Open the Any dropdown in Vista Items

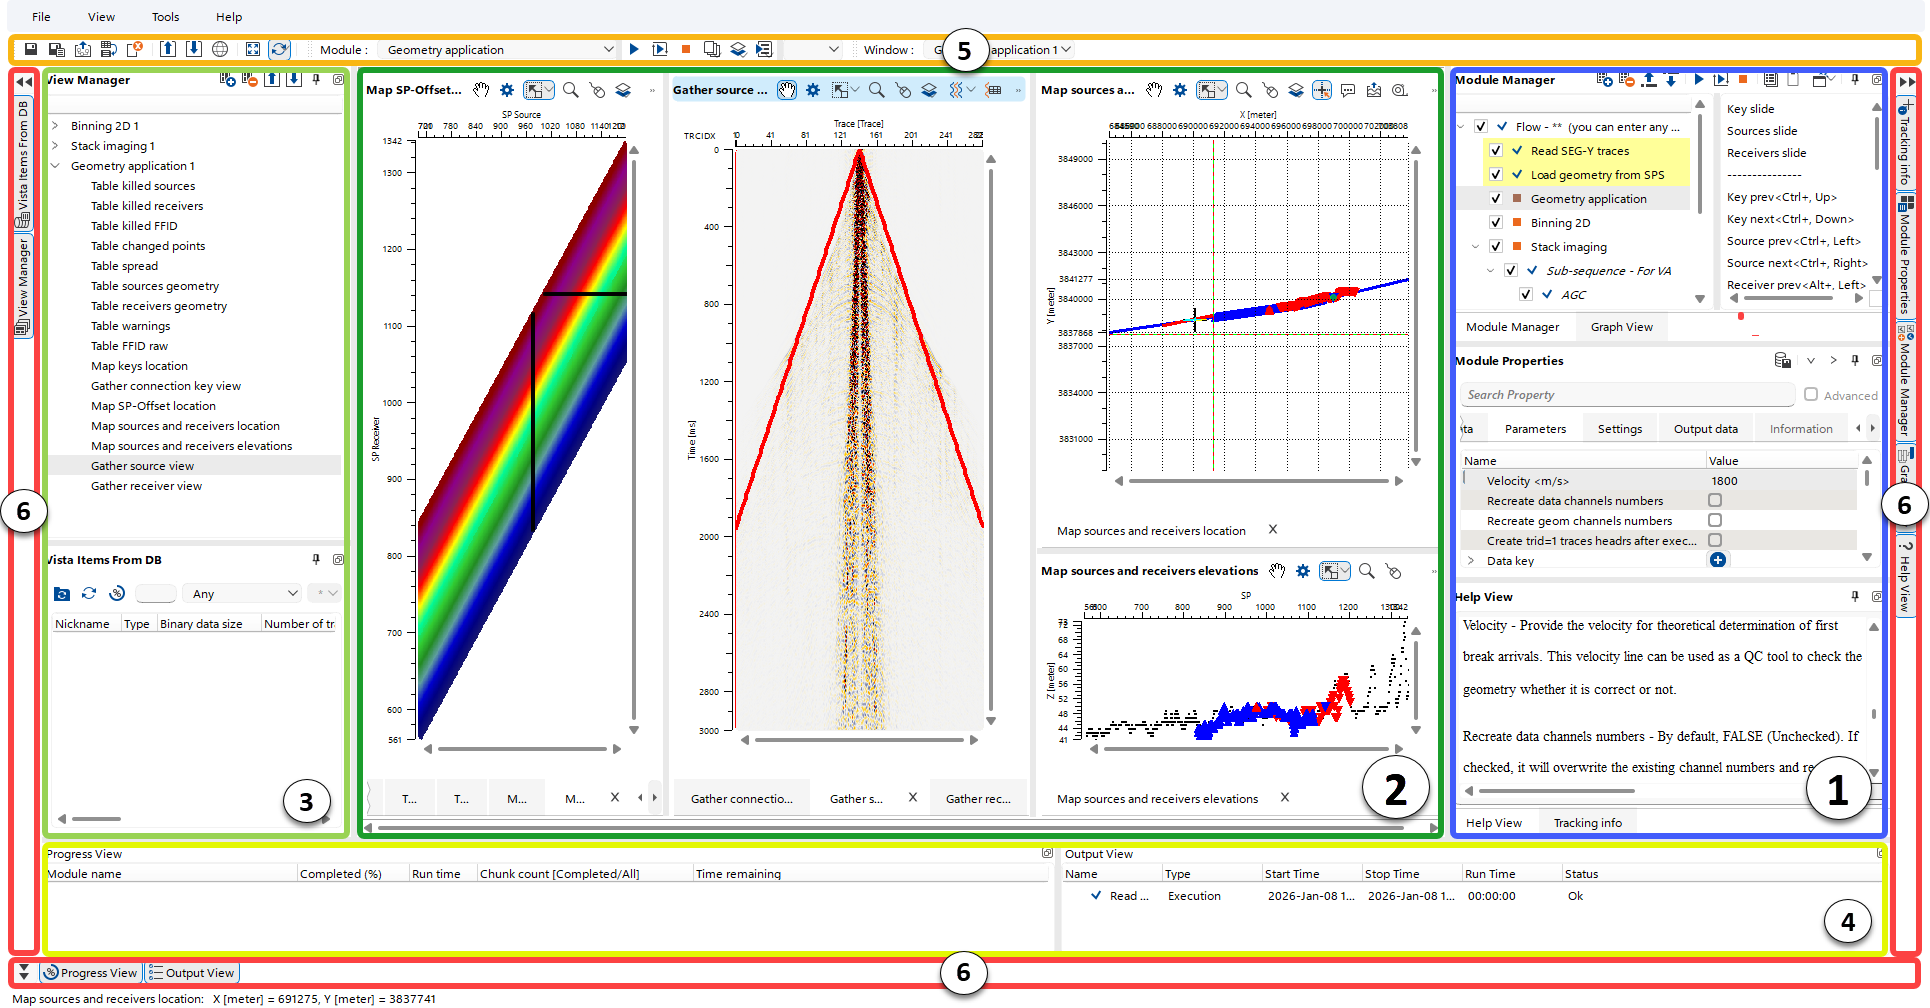(x=243, y=594)
